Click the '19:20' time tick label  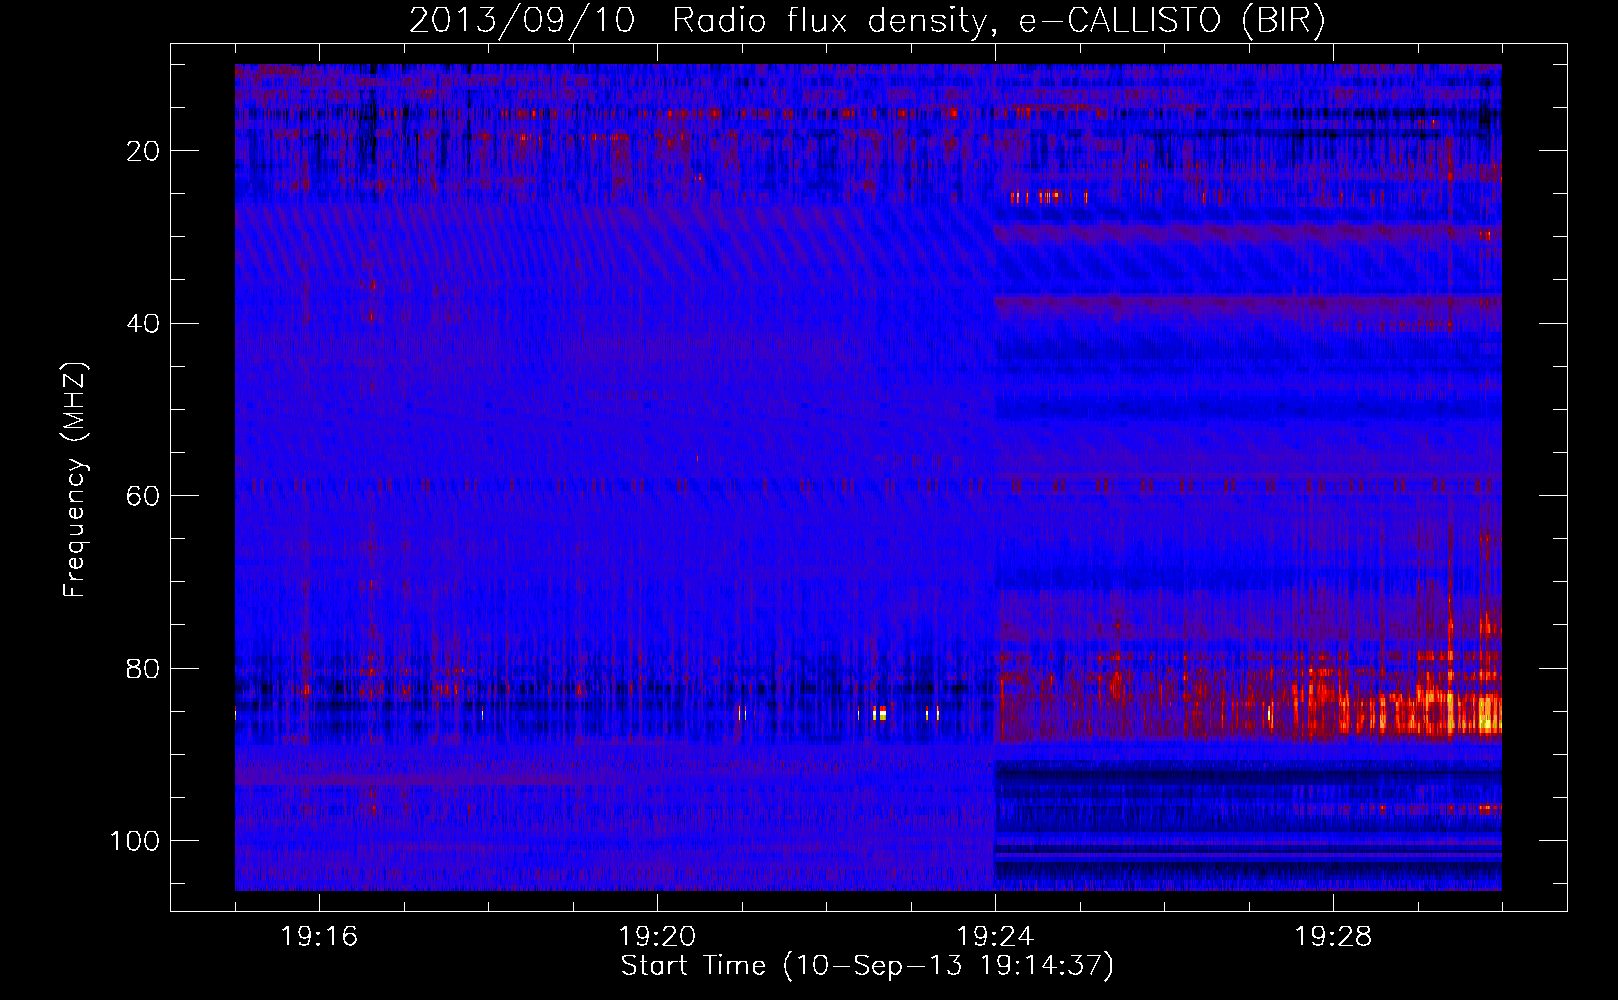[657, 937]
